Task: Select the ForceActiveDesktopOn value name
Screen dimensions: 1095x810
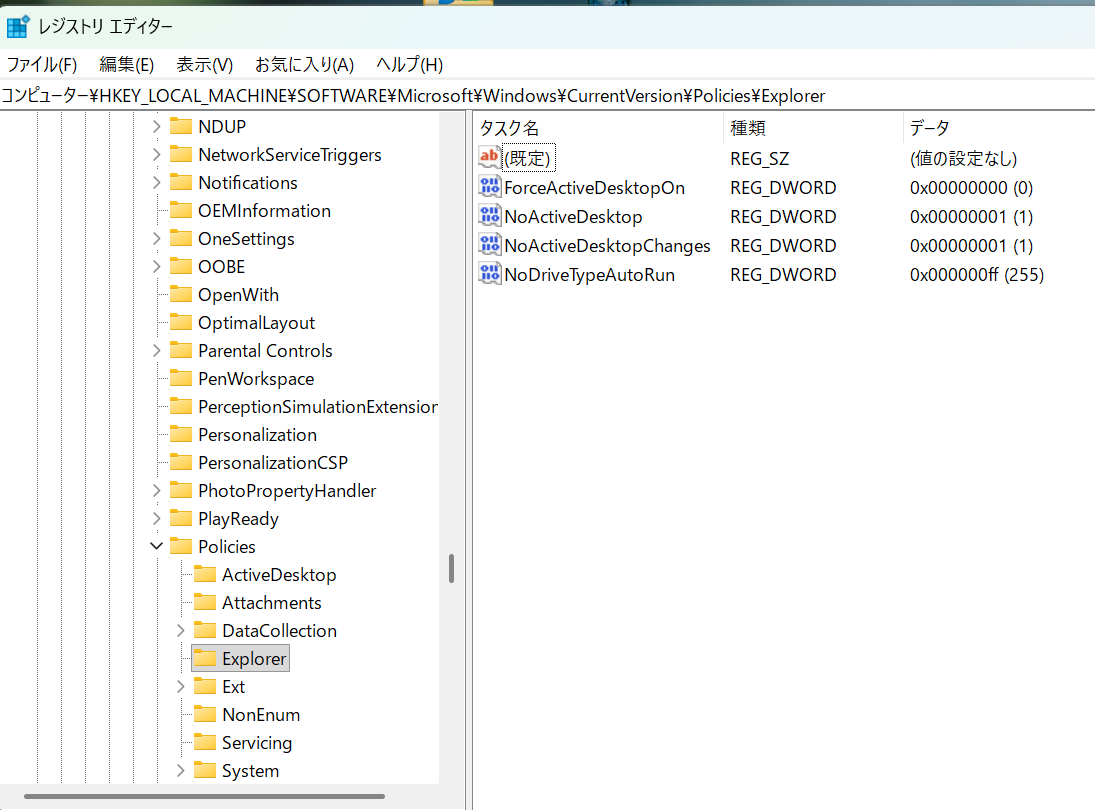Action: click(594, 188)
